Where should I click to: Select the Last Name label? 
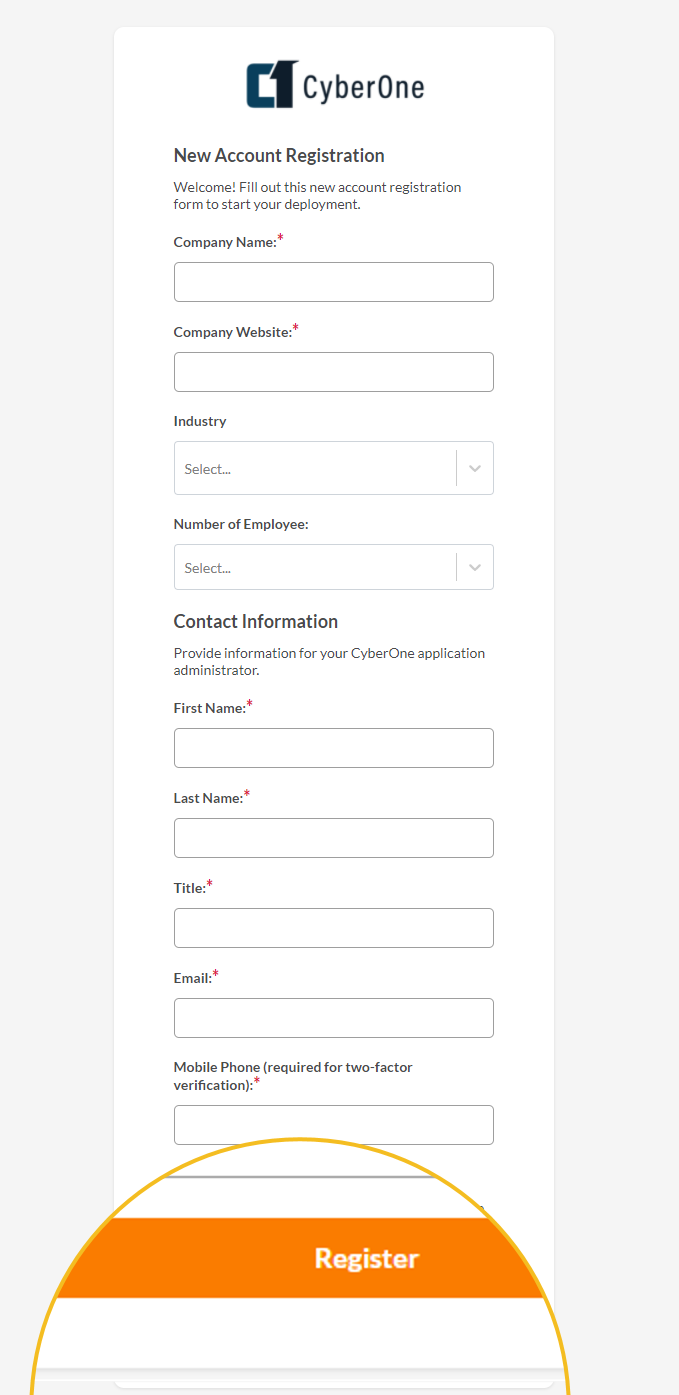212,797
